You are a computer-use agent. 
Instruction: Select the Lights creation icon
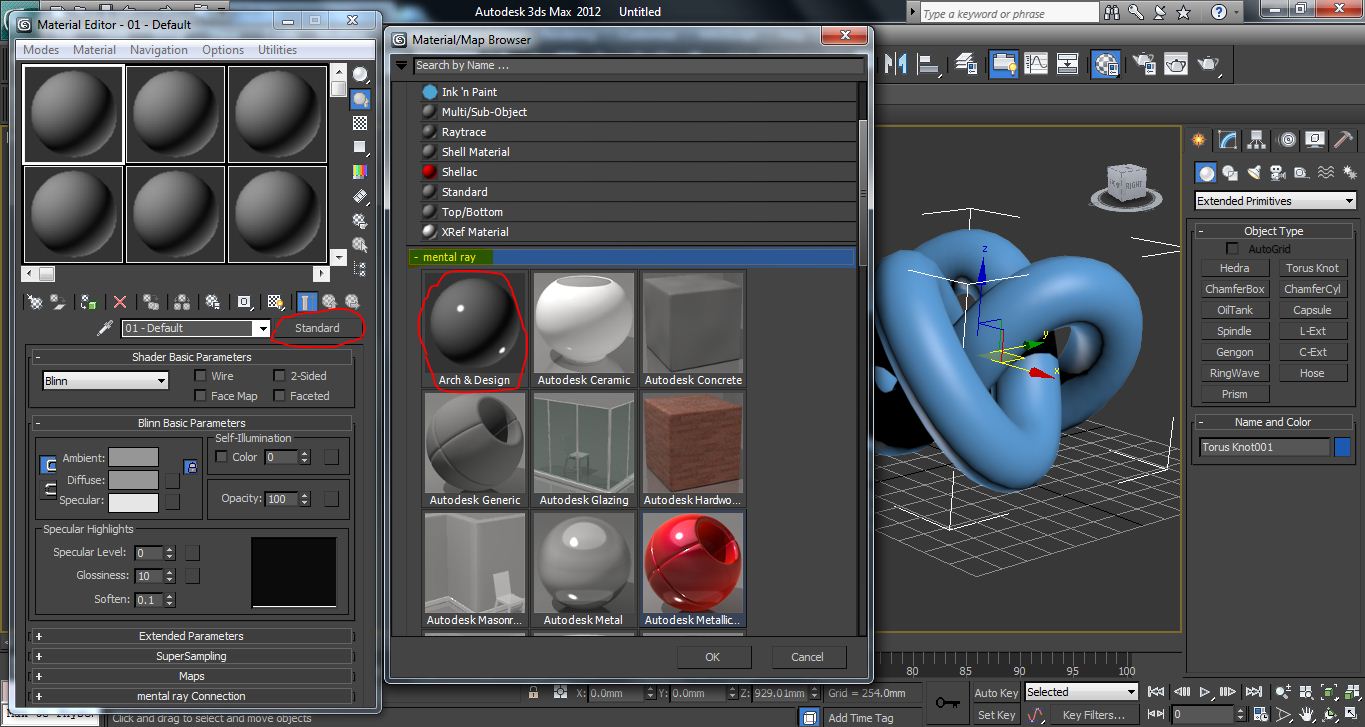click(x=1254, y=172)
